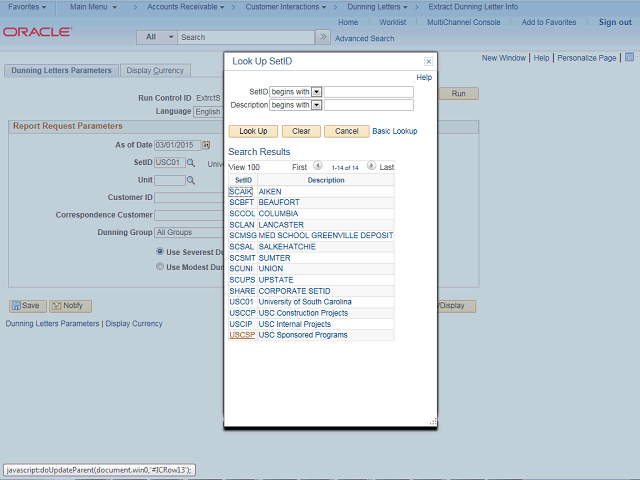
Task: Select Use Modest radio button
Action: coord(160,267)
